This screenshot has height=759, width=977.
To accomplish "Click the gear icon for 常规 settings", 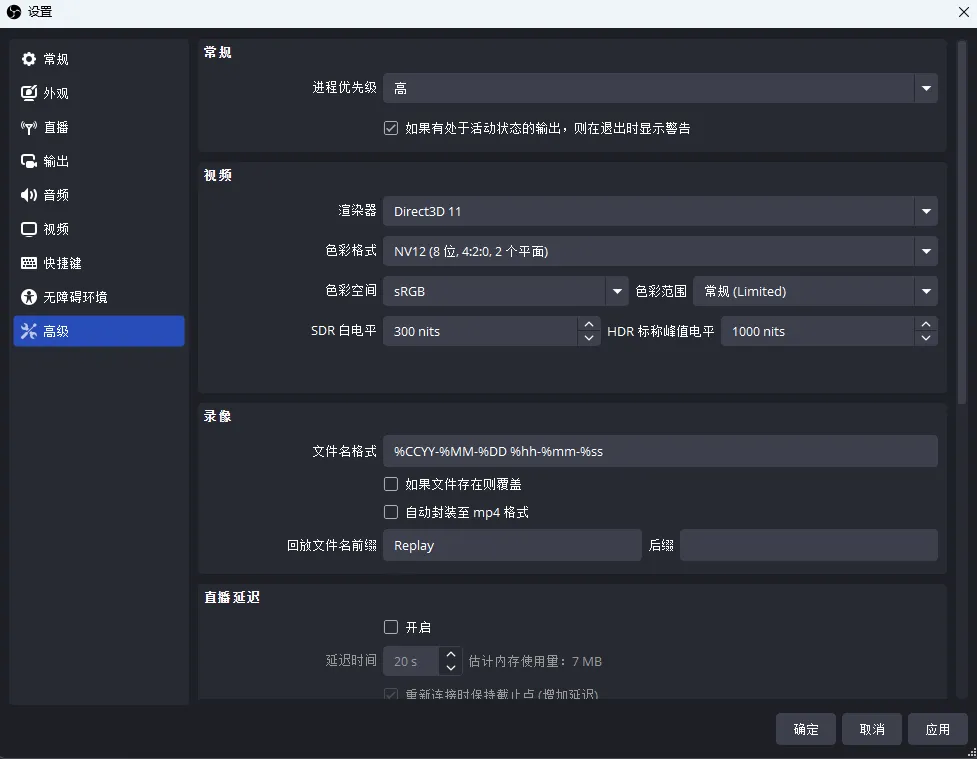I will pyautogui.click(x=29, y=59).
